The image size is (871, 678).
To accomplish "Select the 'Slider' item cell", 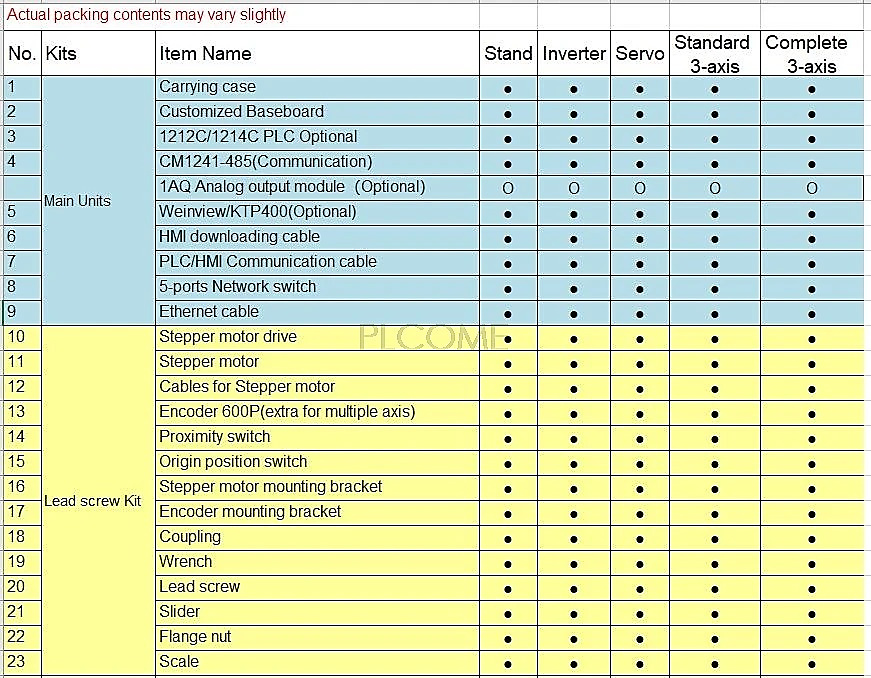I will pos(317,612).
